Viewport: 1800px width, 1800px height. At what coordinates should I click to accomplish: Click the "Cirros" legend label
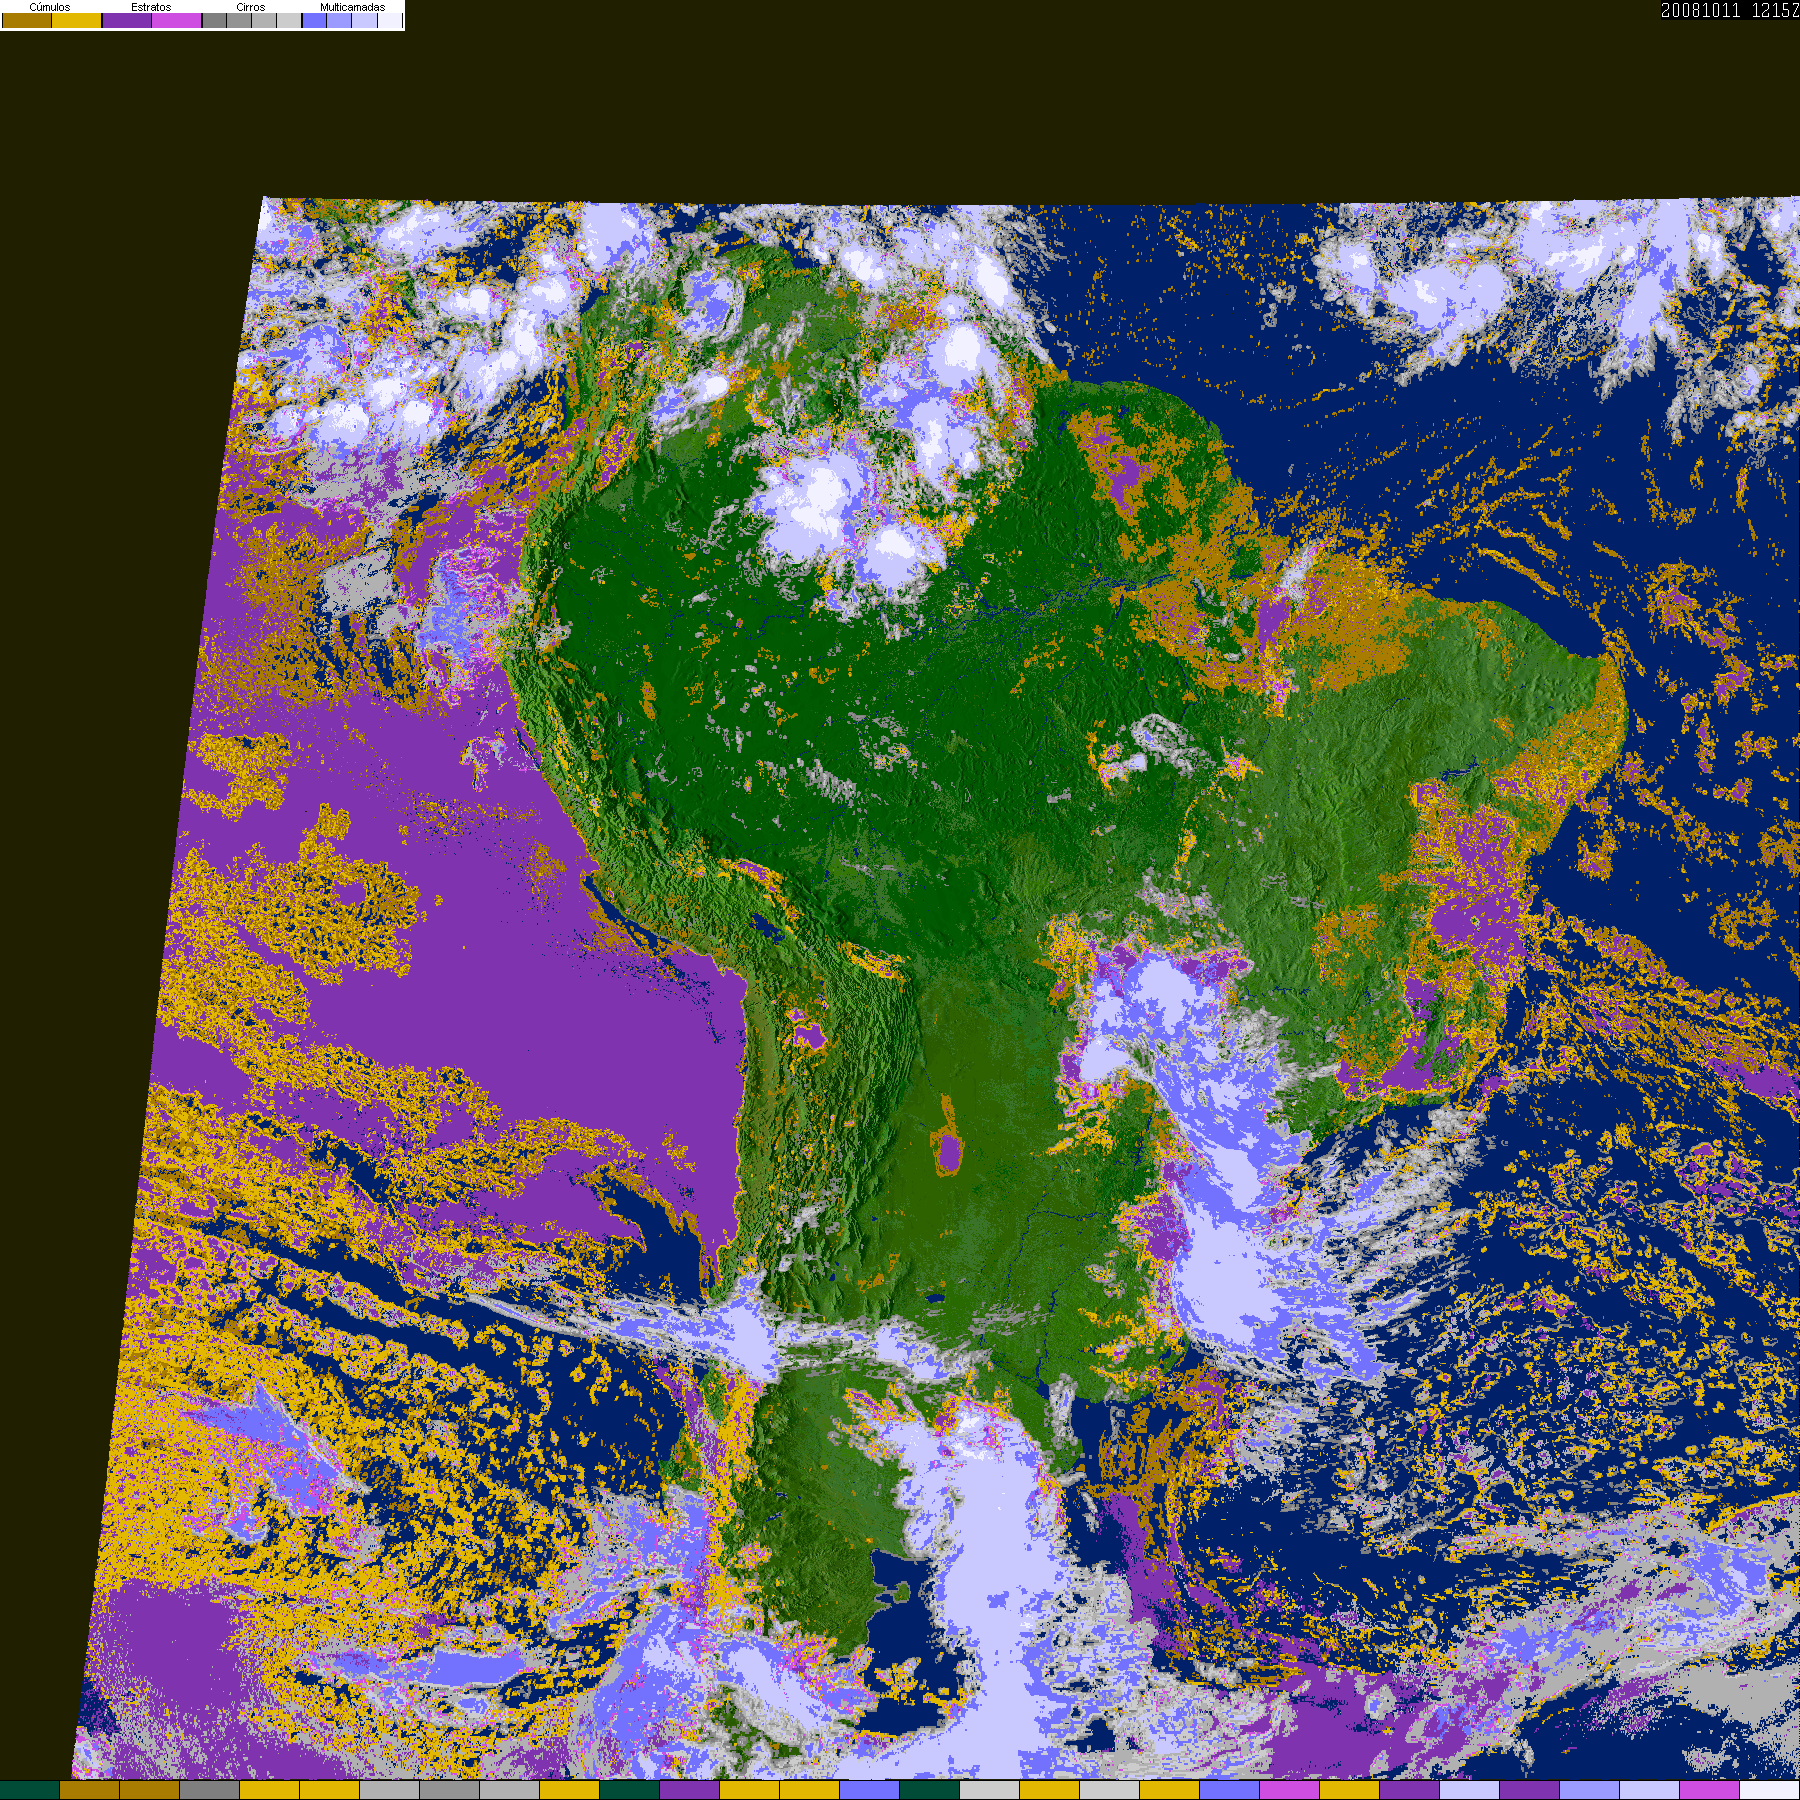[x=251, y=7]
